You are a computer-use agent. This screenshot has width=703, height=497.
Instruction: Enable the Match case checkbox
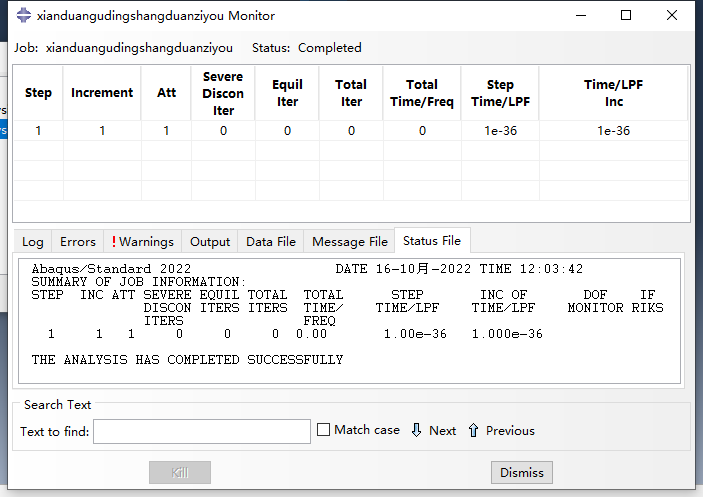323,430
